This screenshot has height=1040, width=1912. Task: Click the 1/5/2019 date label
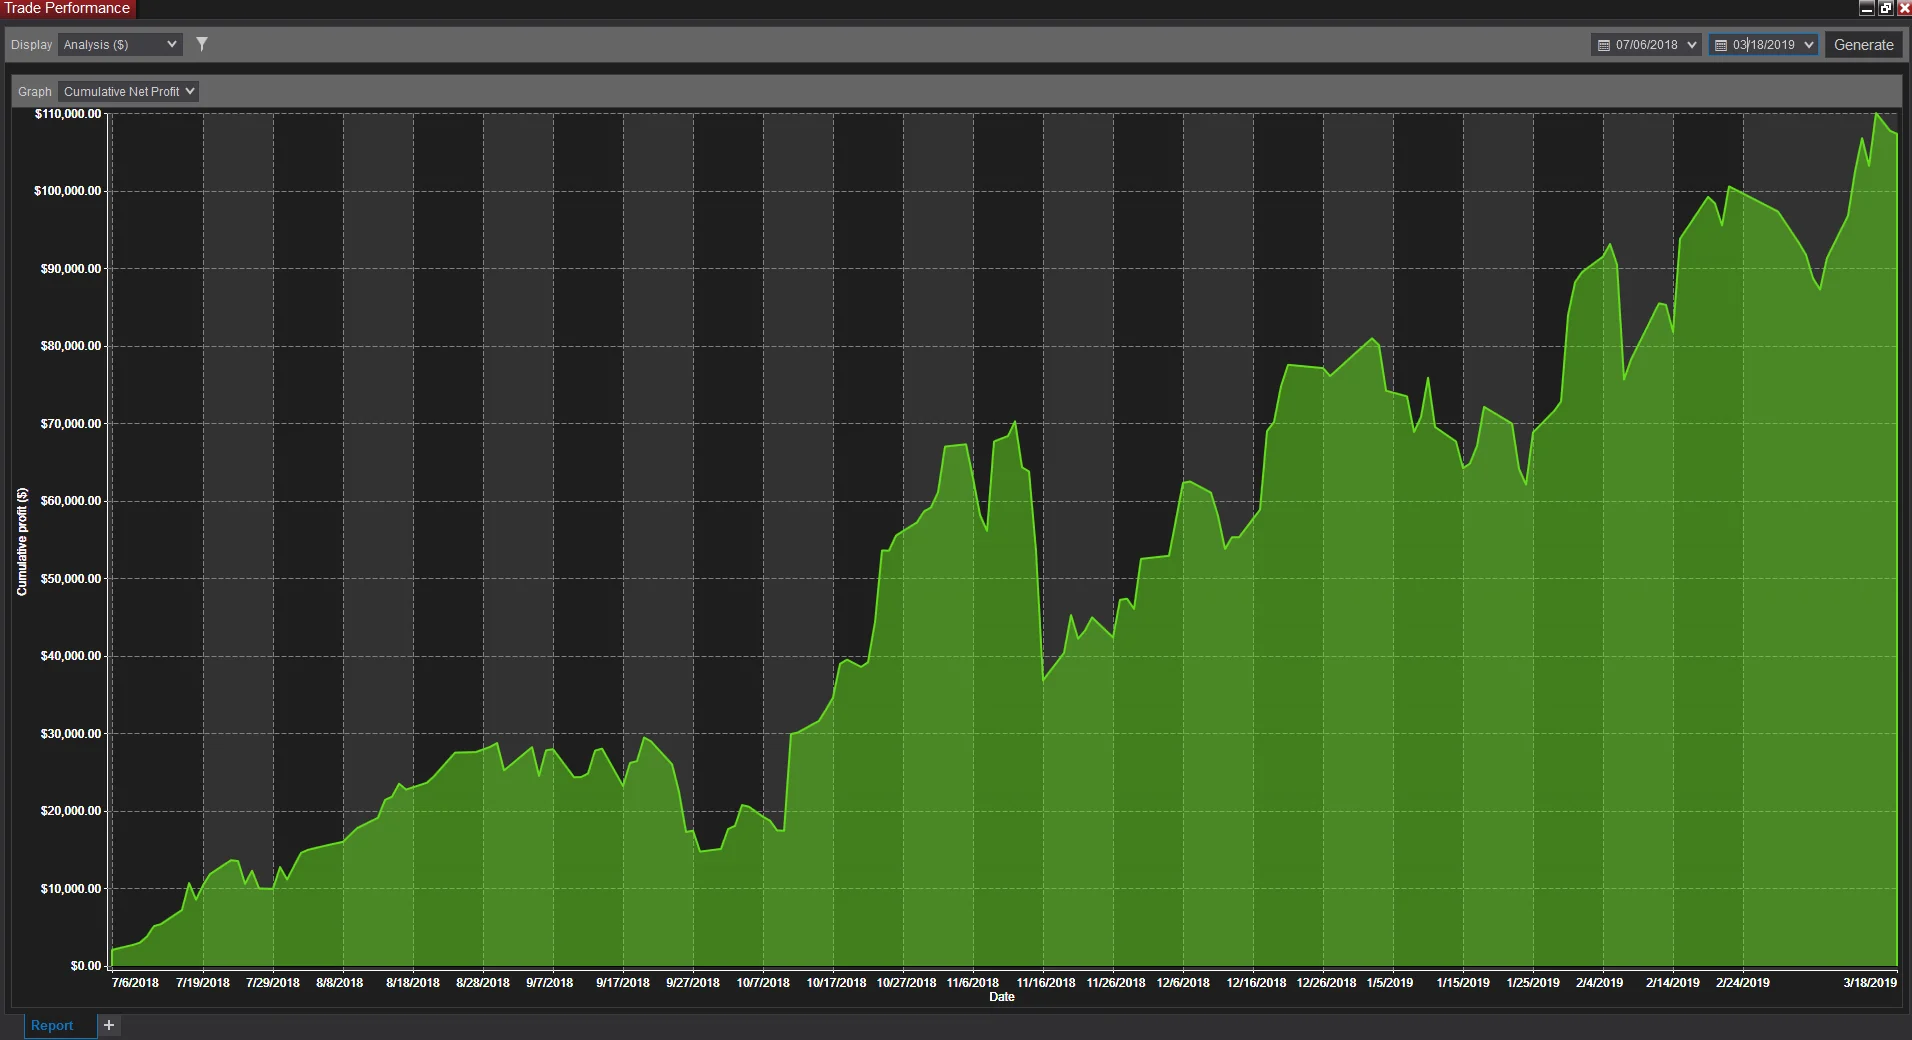1390,983
